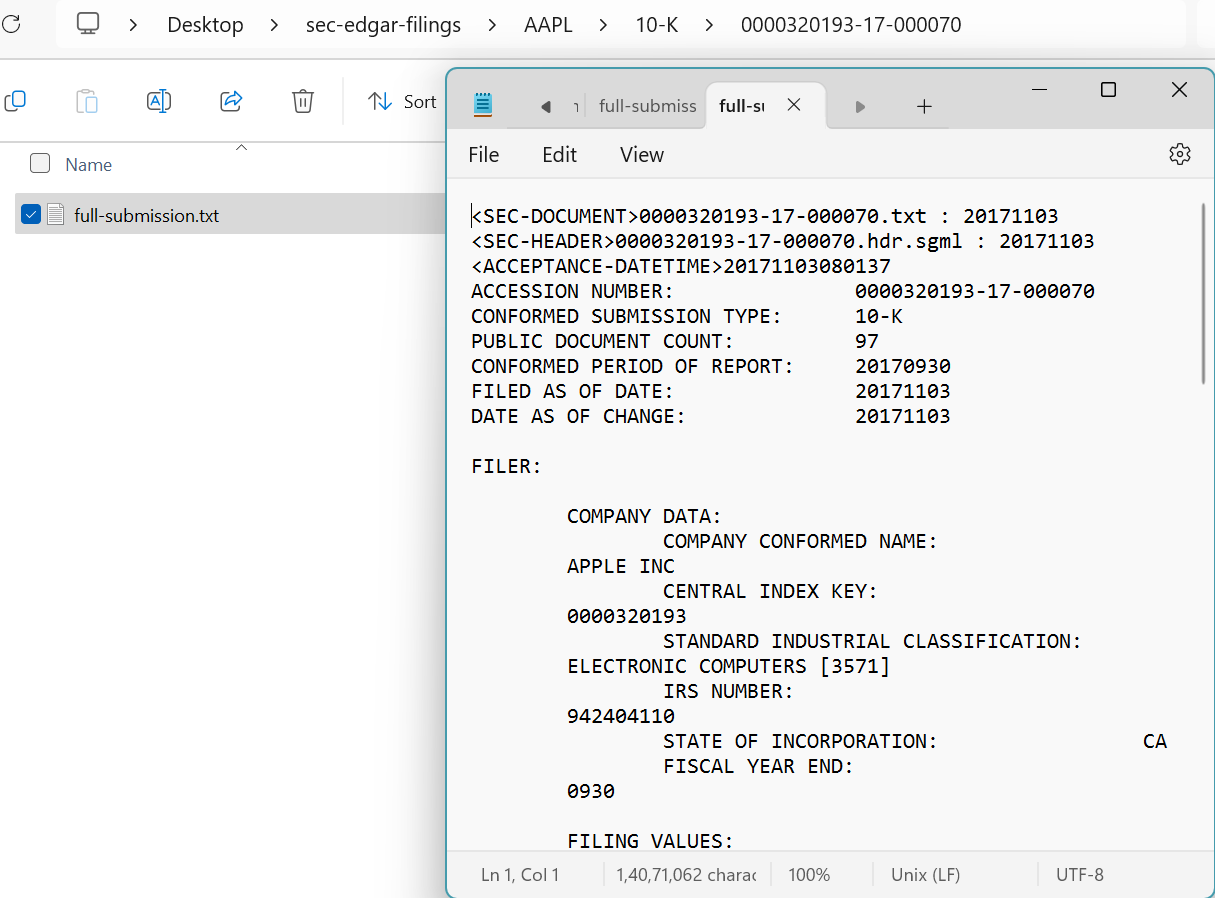Screen dimensions: 1215x898
Task: Click the This PC monitor icon in breadcrumb
Action: click(x=88, y=23)
